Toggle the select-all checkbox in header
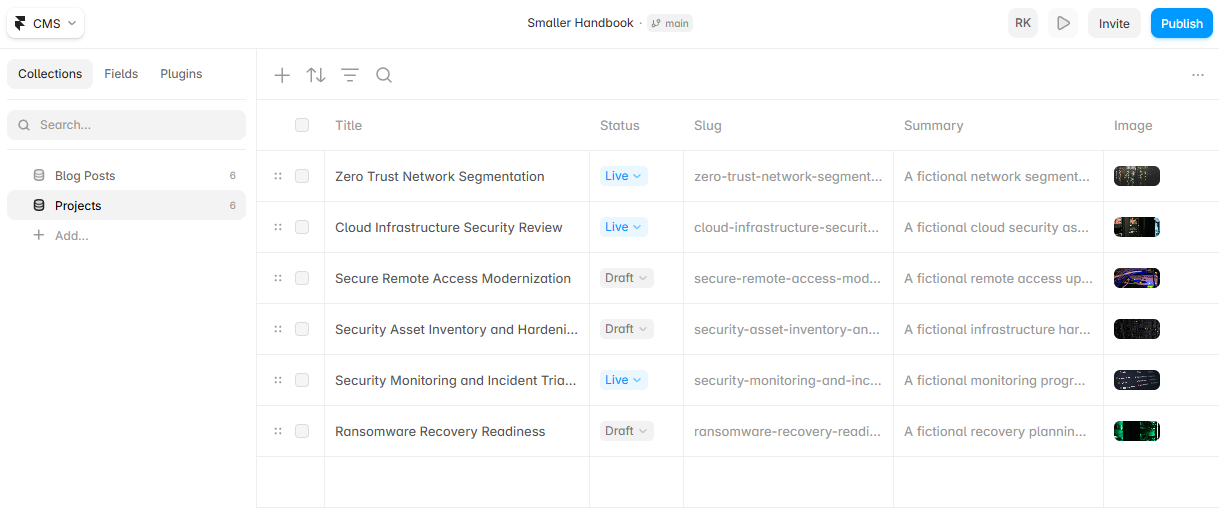1219x508 pixels. point(302,125)
